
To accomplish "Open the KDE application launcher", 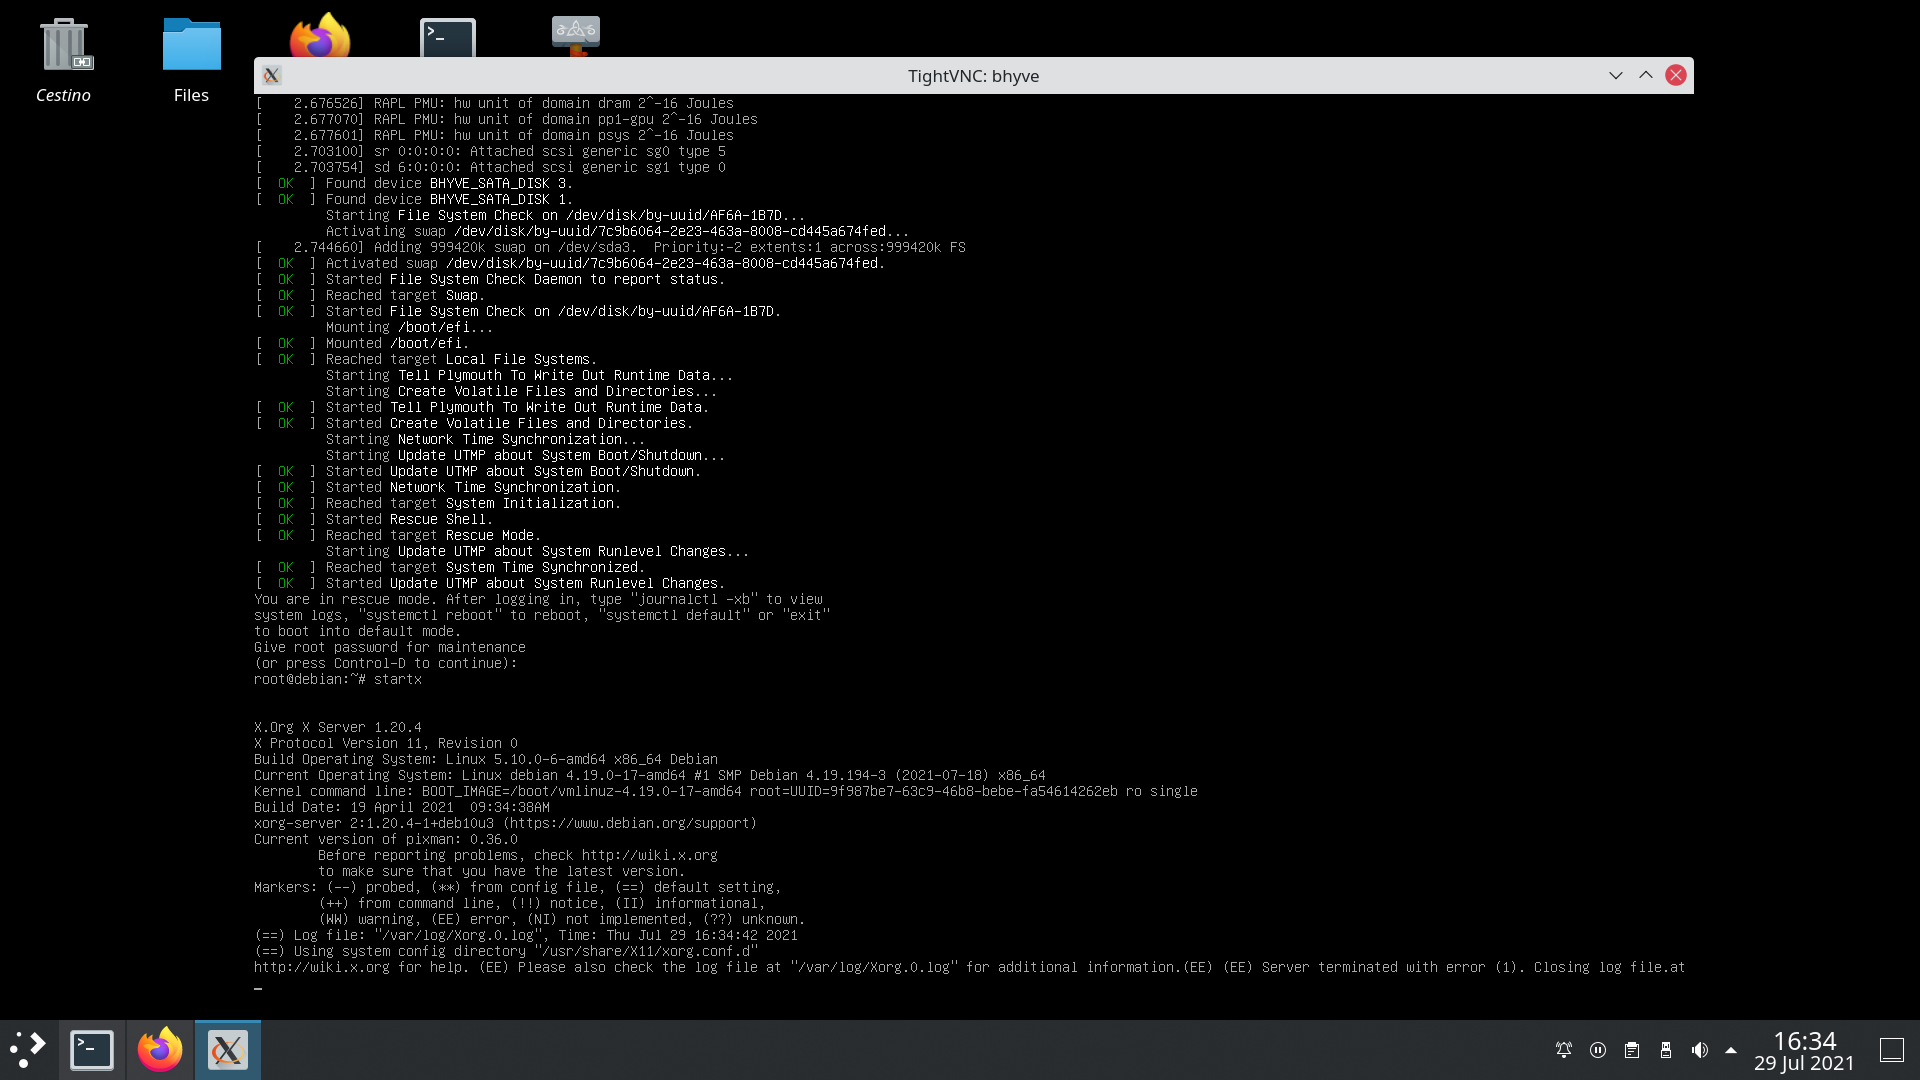I will (28, 1049).
